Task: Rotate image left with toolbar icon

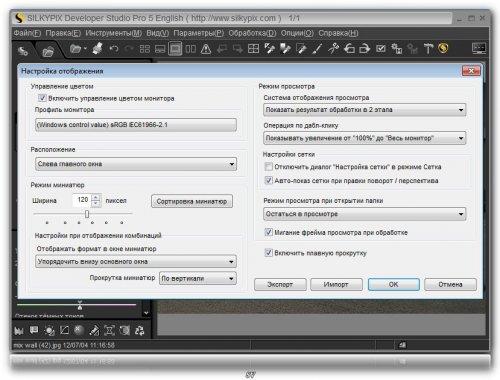Action: [349, 49]
